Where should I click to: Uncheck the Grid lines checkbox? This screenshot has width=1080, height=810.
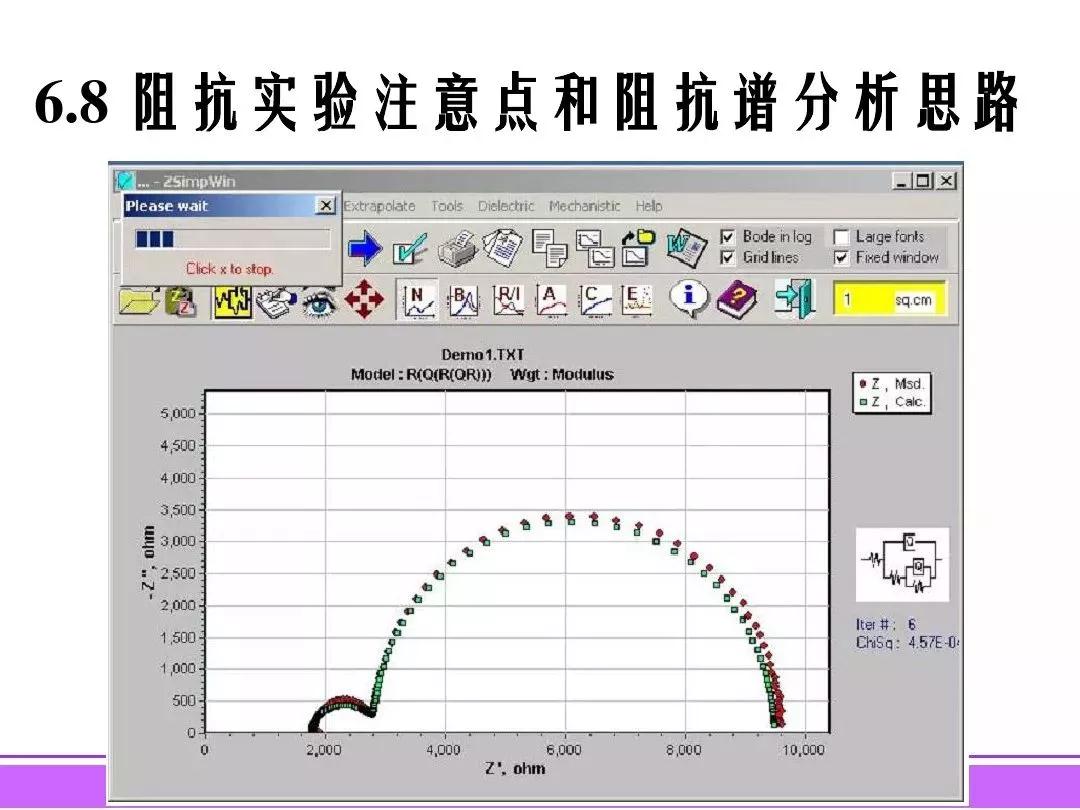pos(728,257)
